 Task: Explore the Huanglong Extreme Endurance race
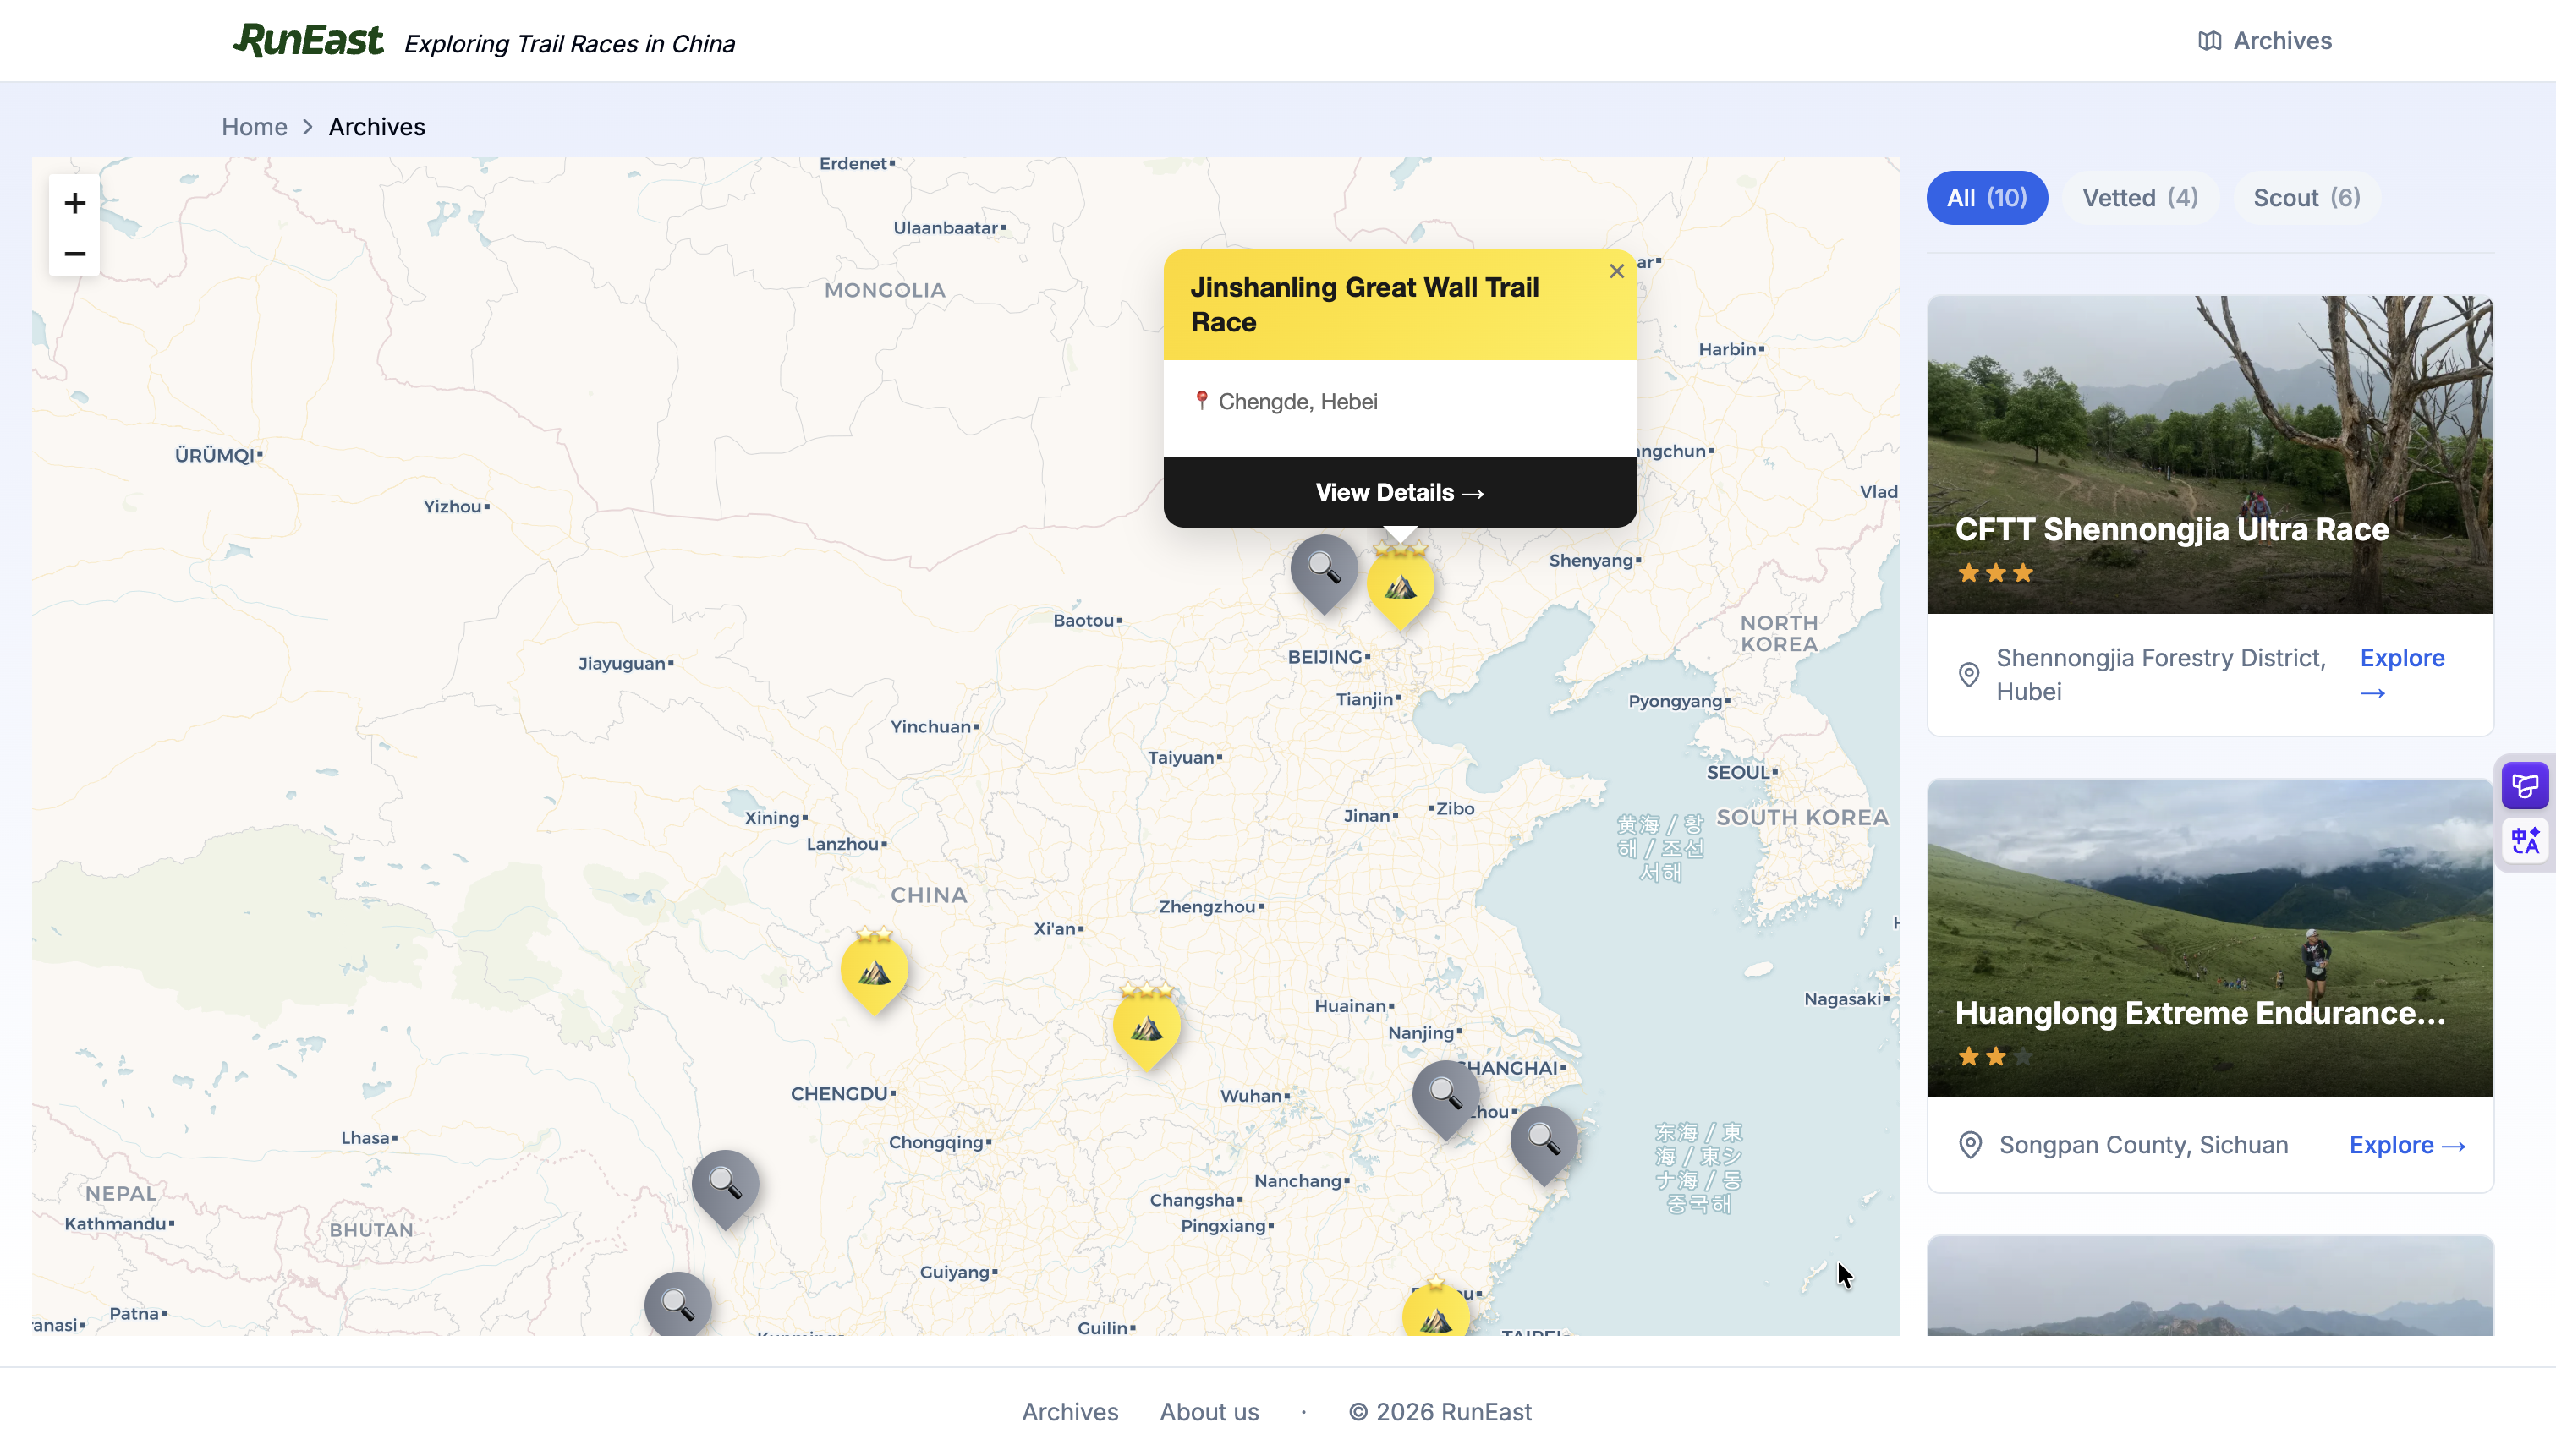click(x=2406, y=1145)
